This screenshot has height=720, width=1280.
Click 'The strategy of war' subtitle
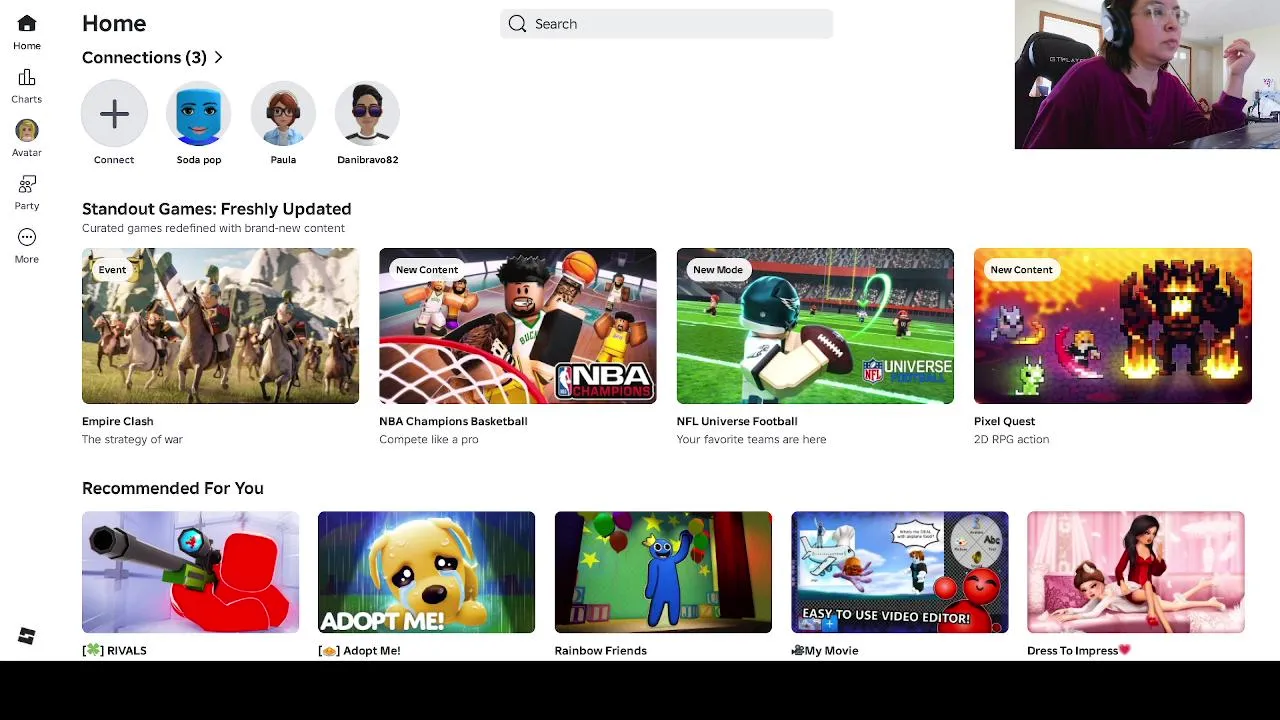coord(132,439)
